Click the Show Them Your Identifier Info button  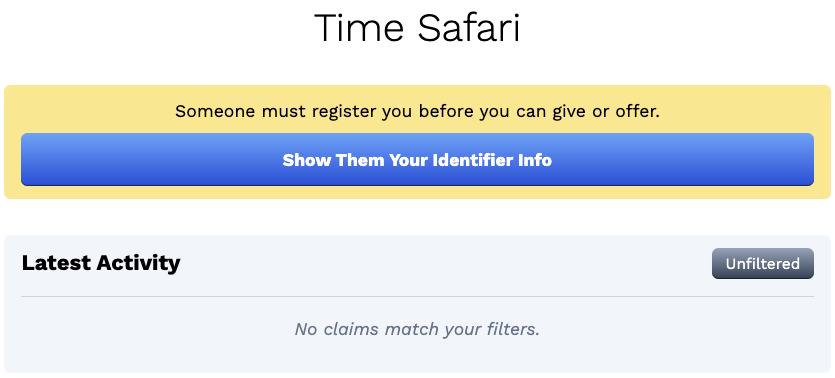click(417, 160)
